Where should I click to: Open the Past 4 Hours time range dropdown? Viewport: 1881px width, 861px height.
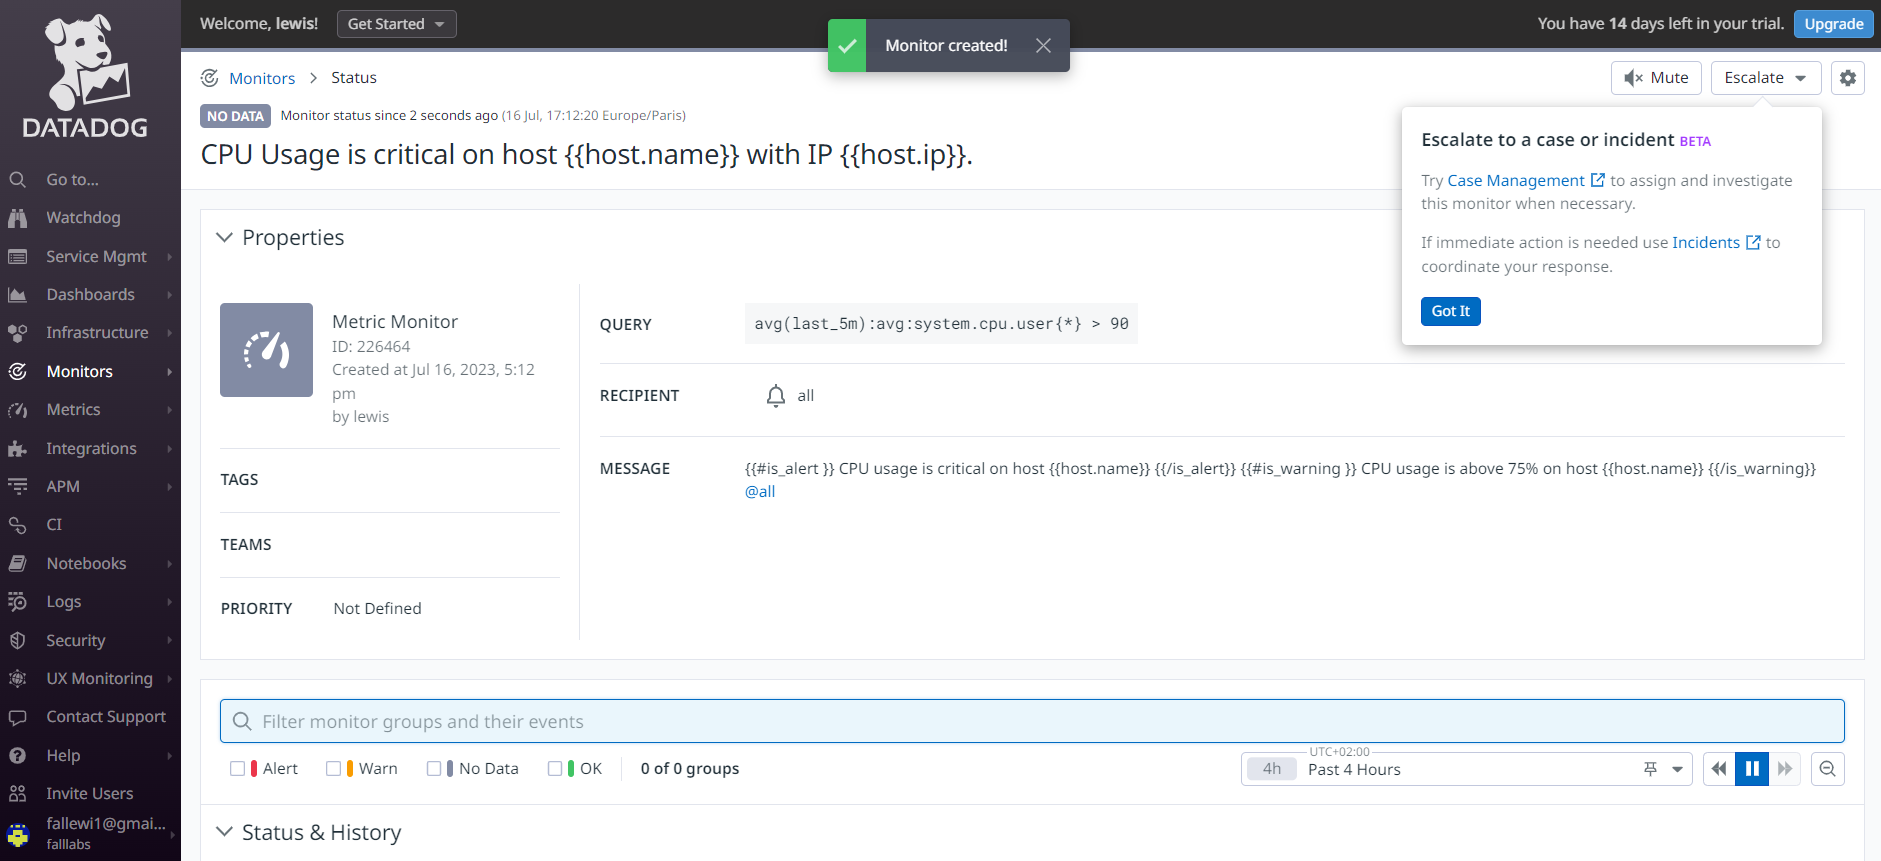[1467, 769]
